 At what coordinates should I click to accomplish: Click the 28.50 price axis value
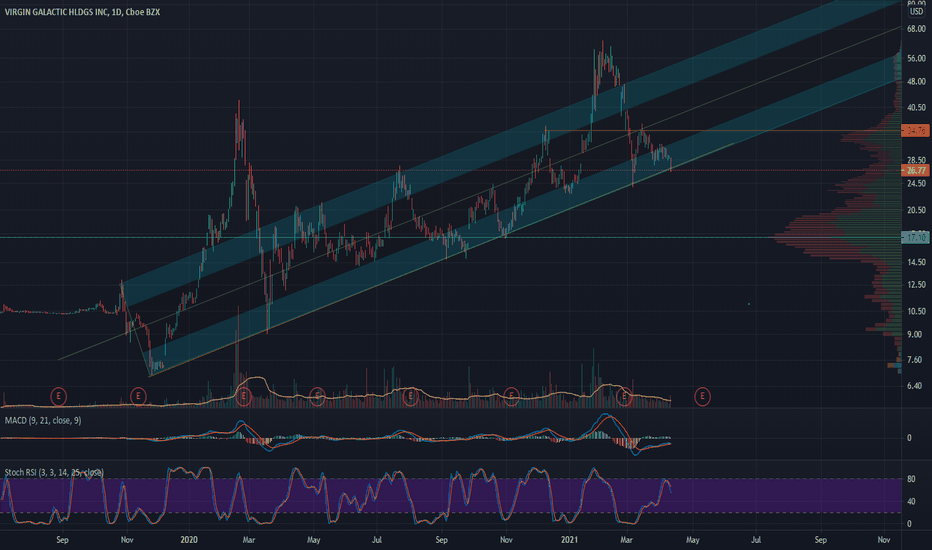tap(916, 160)
